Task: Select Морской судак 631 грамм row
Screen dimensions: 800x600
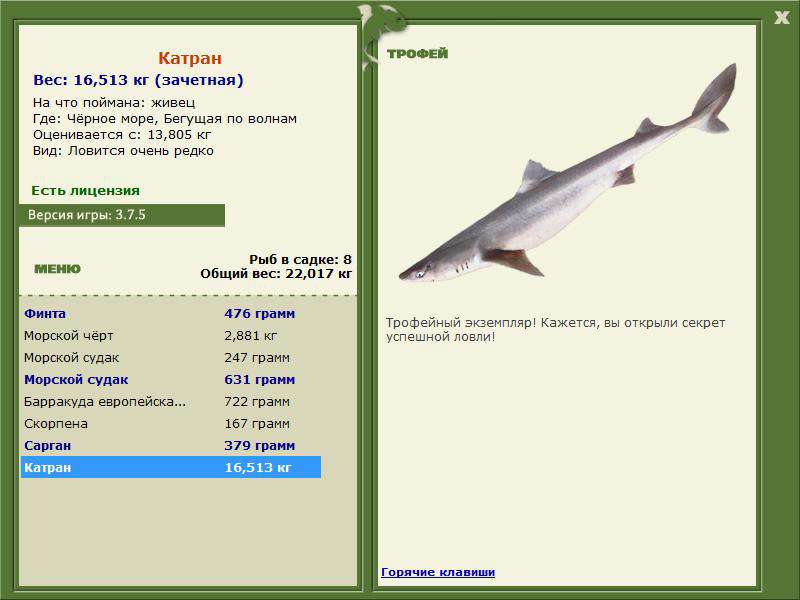Action: point(171,379)
